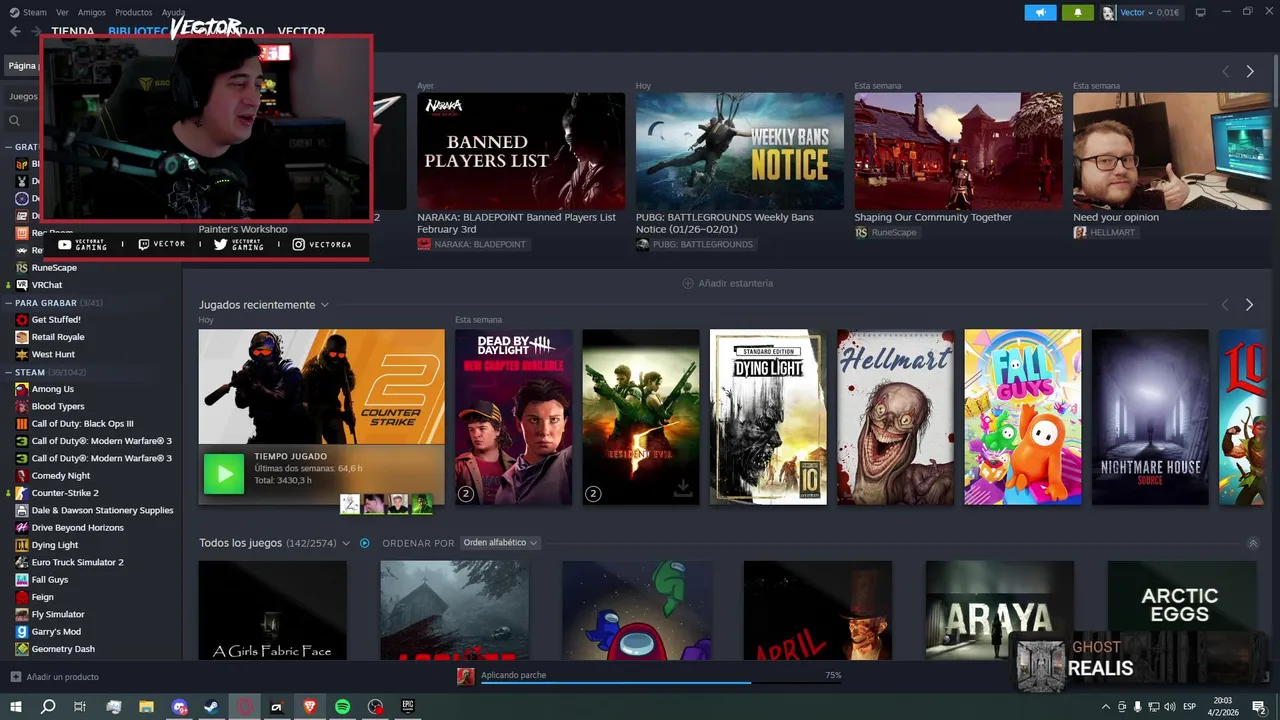Advance Jugados recientemente shelf with right arrow
Image resolution: width=1280 pixels, height=720 pixels.
tap(1250, 305)
